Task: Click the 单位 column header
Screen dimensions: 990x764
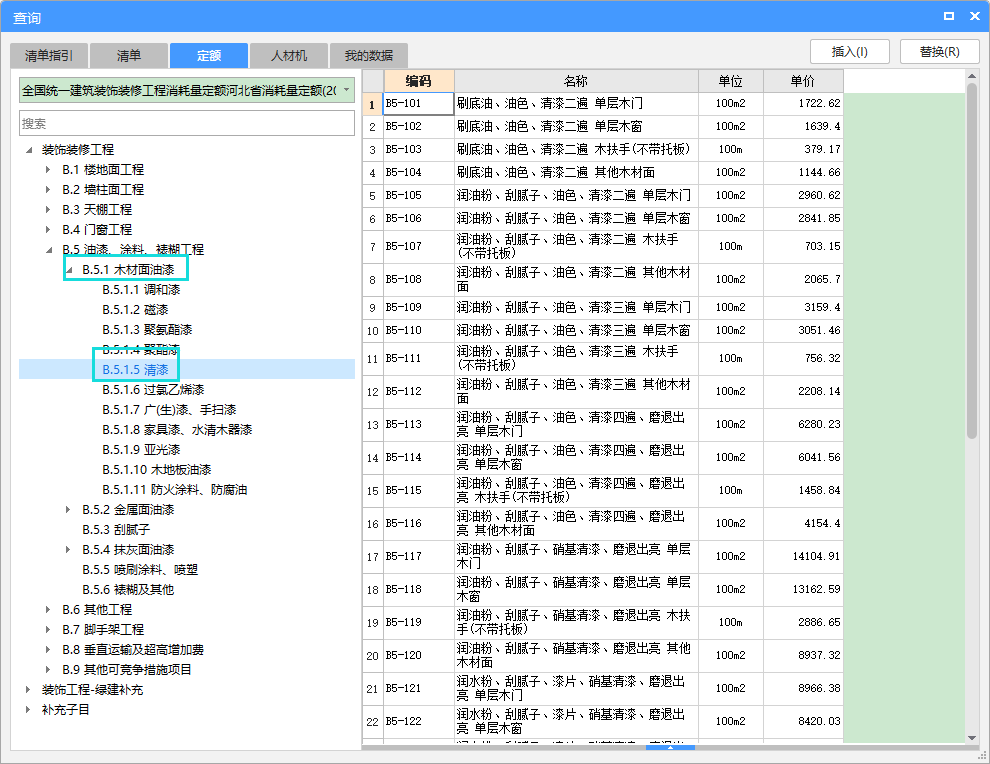Action: (x=731, y=81)
